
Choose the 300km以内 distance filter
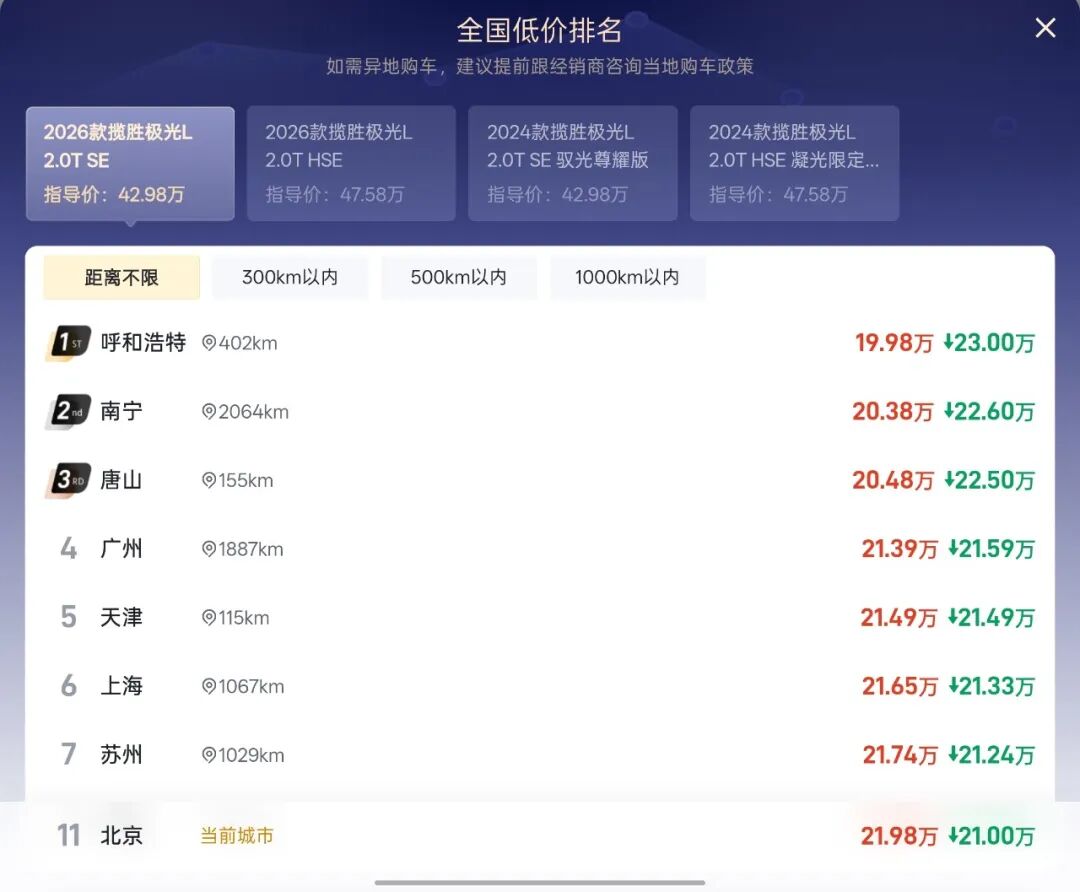290,278
